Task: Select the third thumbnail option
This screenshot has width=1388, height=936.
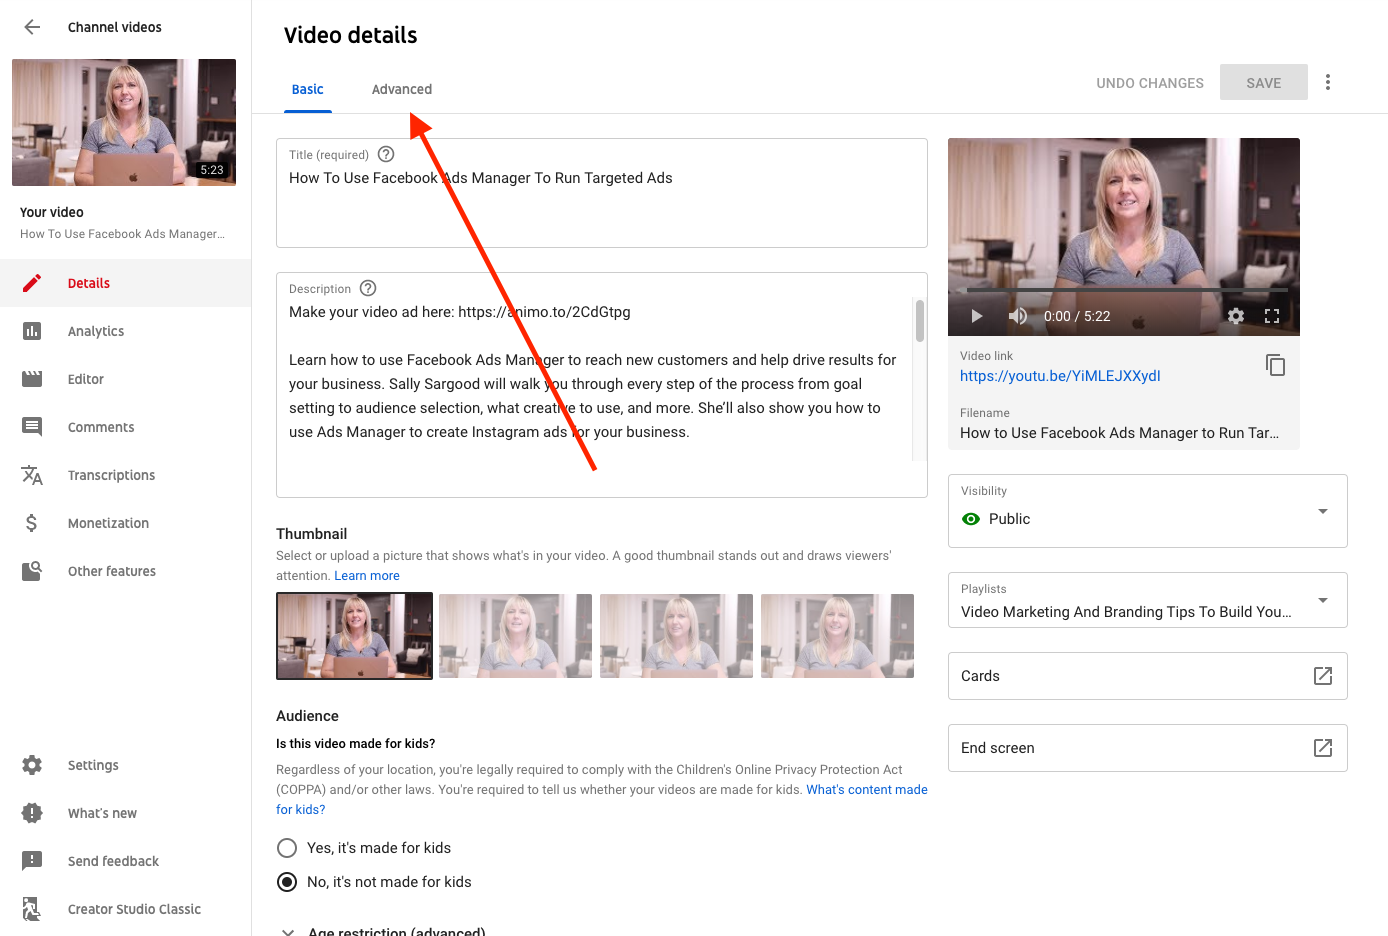Action: (x=676, y=636)
